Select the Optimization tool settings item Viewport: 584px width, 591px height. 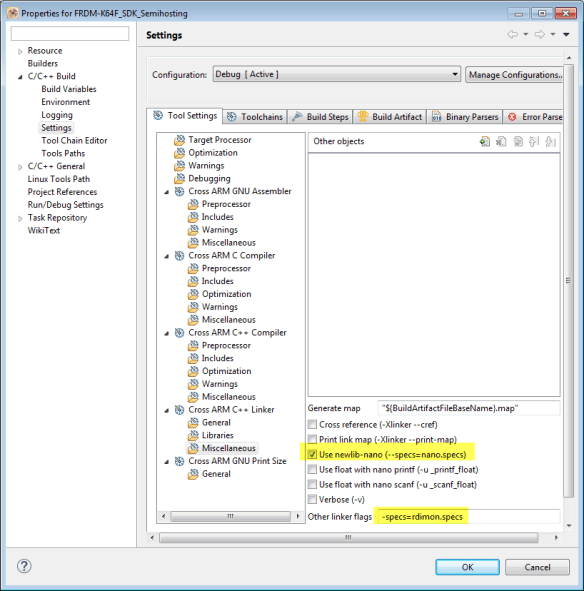coord(213,153)
